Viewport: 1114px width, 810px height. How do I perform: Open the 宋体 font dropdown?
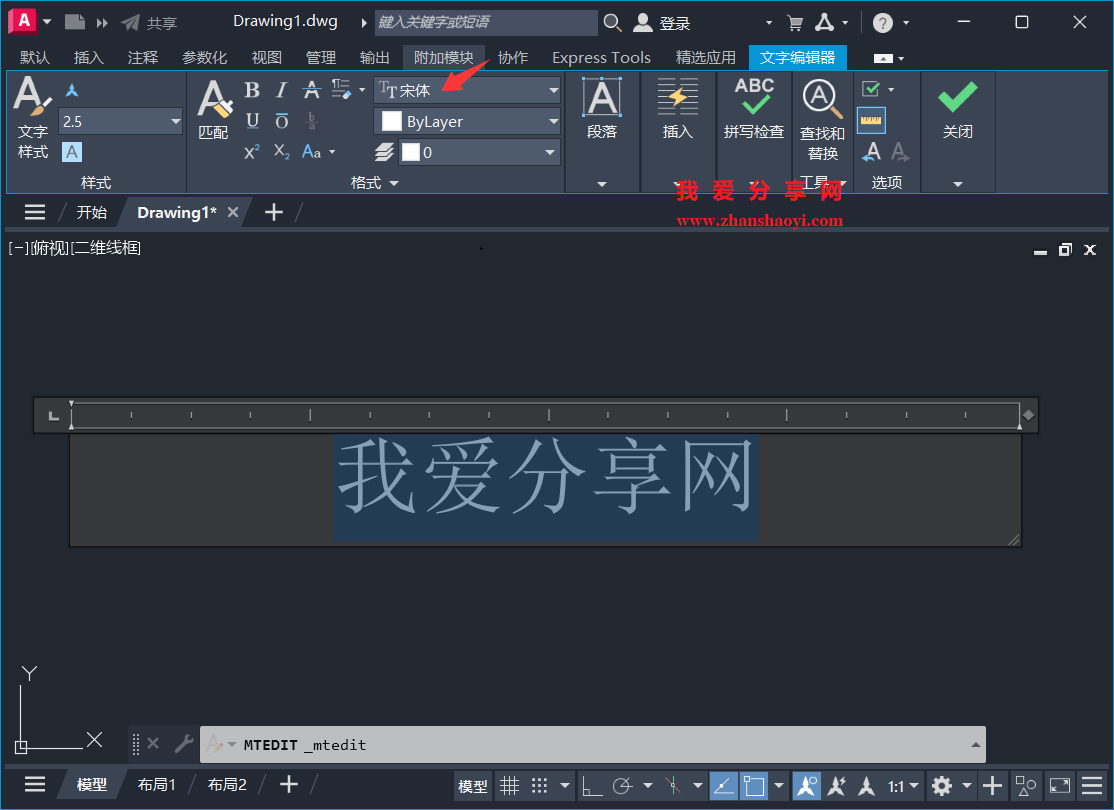467,90
